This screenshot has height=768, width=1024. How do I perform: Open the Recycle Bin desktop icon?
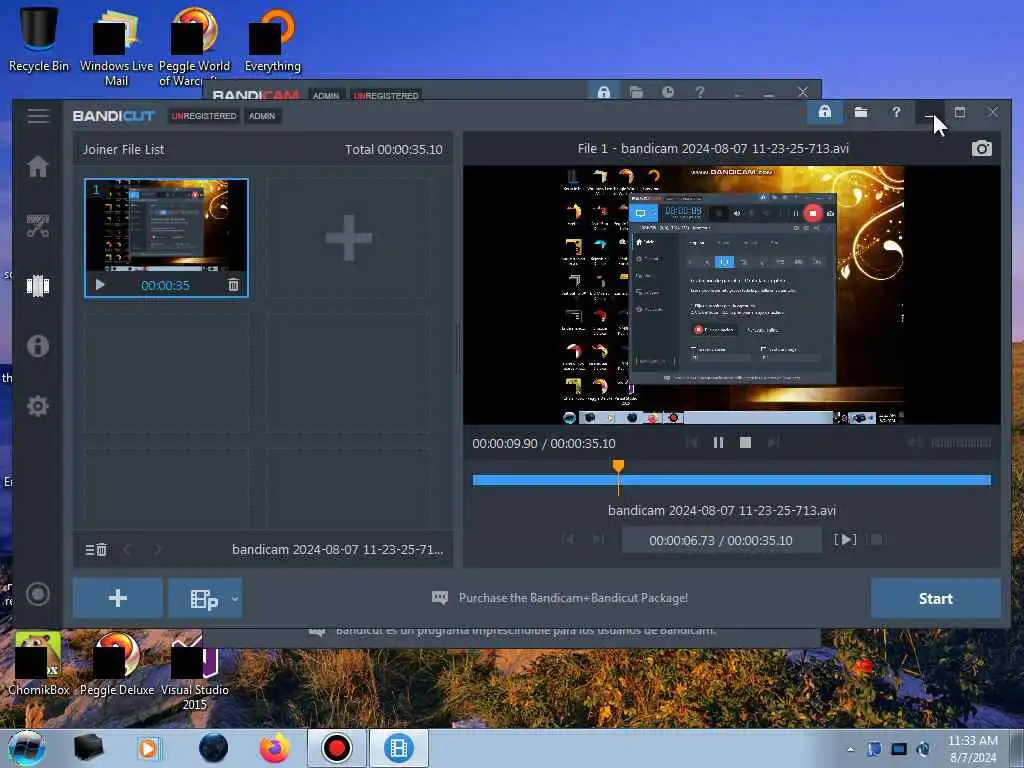[x=39, y=37]
